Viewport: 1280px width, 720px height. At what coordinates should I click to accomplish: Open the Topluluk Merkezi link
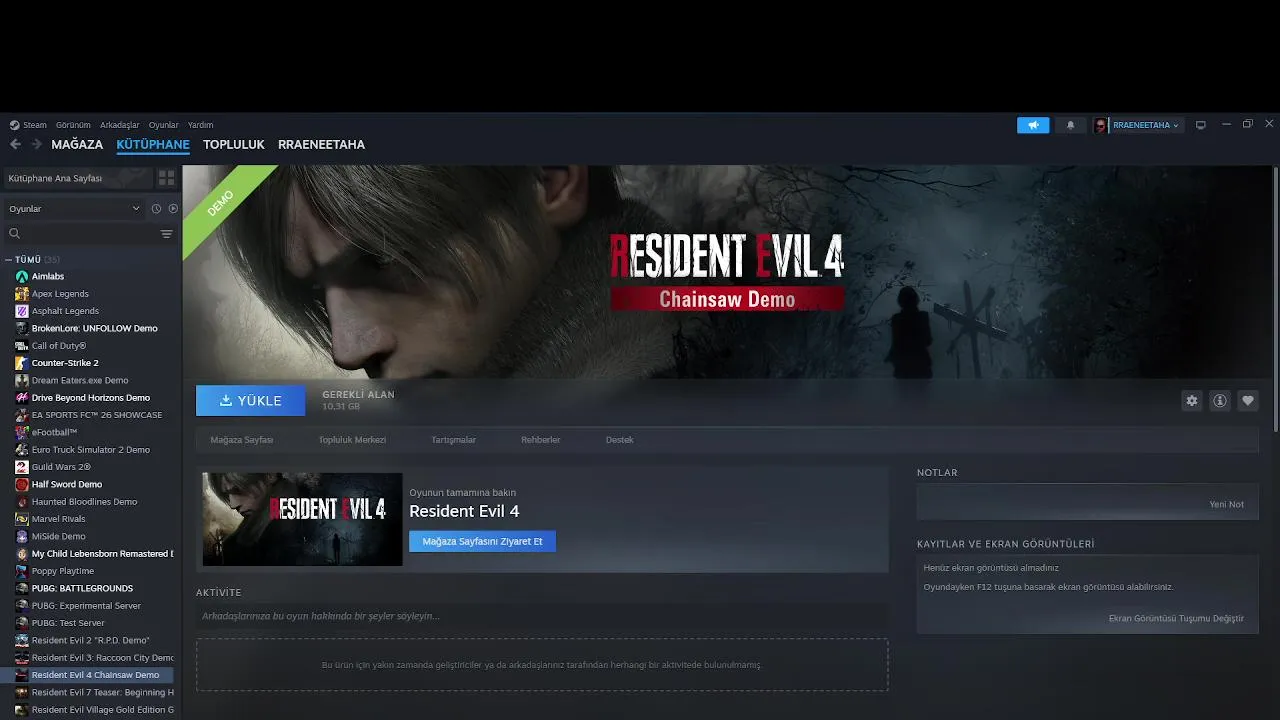point(352,440)
